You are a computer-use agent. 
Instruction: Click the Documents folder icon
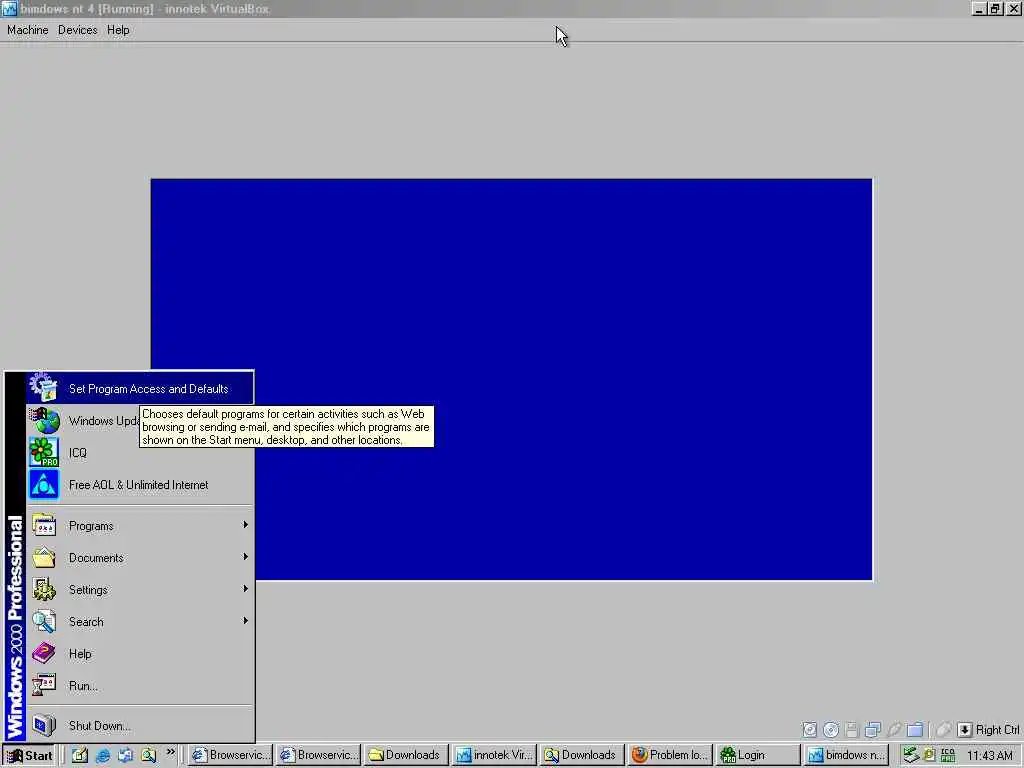point(44,558)
